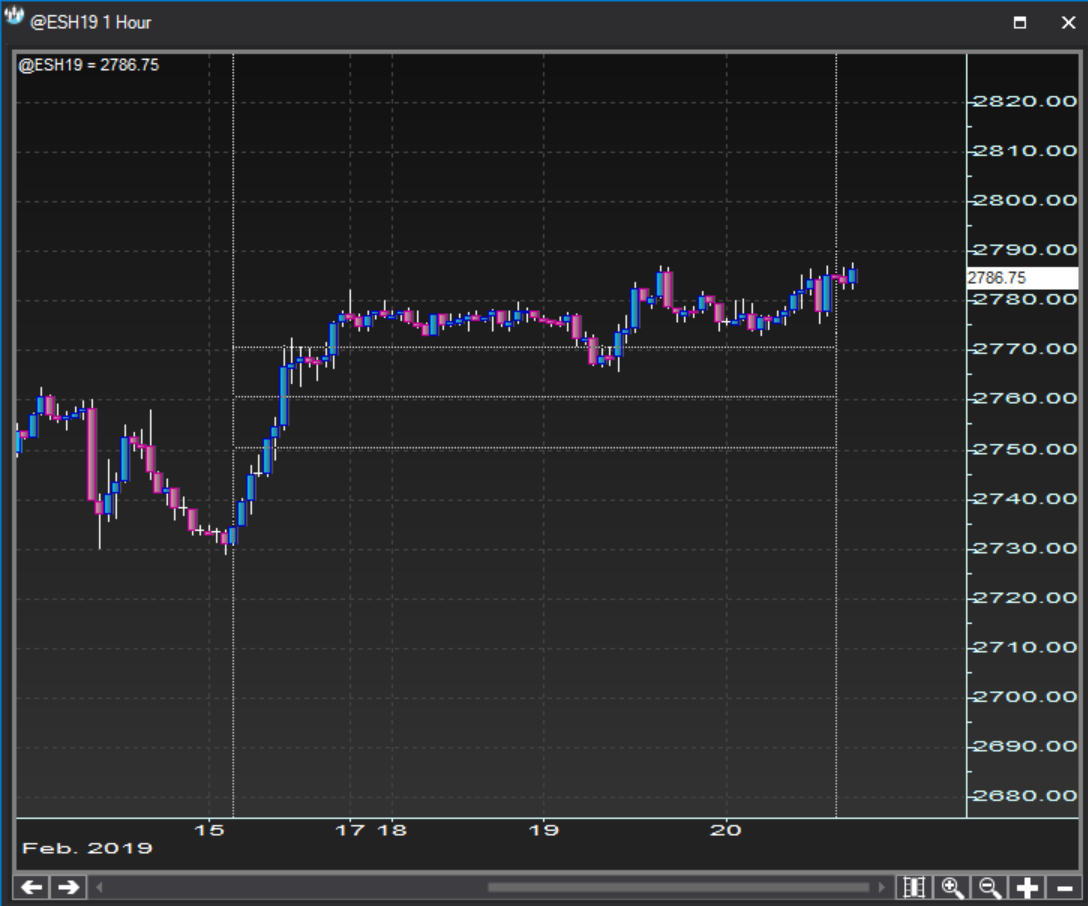Click the horizontal scrollbar left arrow
Image resolution: width=1088 pixels, height=906 pixels.
click(99, 887)
